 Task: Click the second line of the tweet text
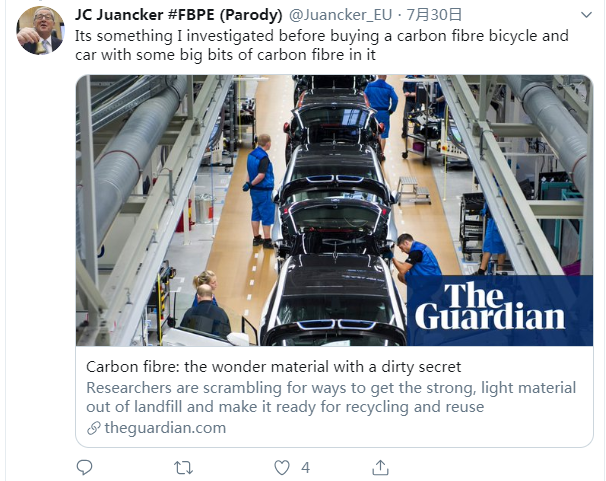point(225,54)
